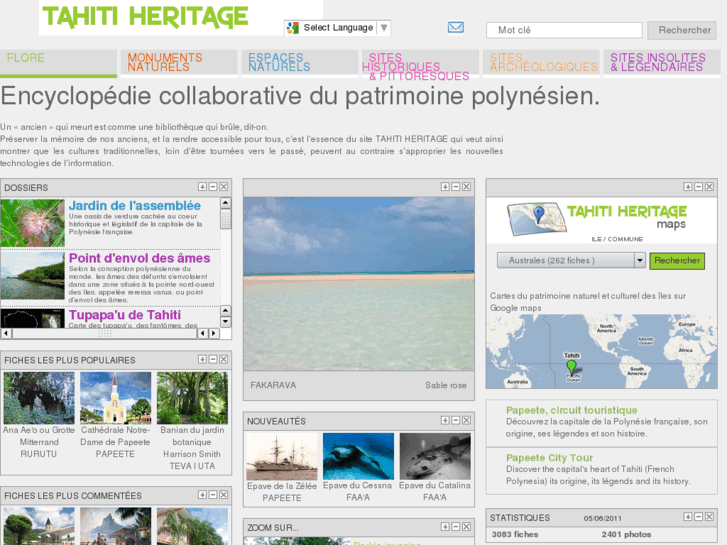Viewport: 727px width, 545px height.
Task: Click the envelope contact icon
Action: click(x=456, y=28)
